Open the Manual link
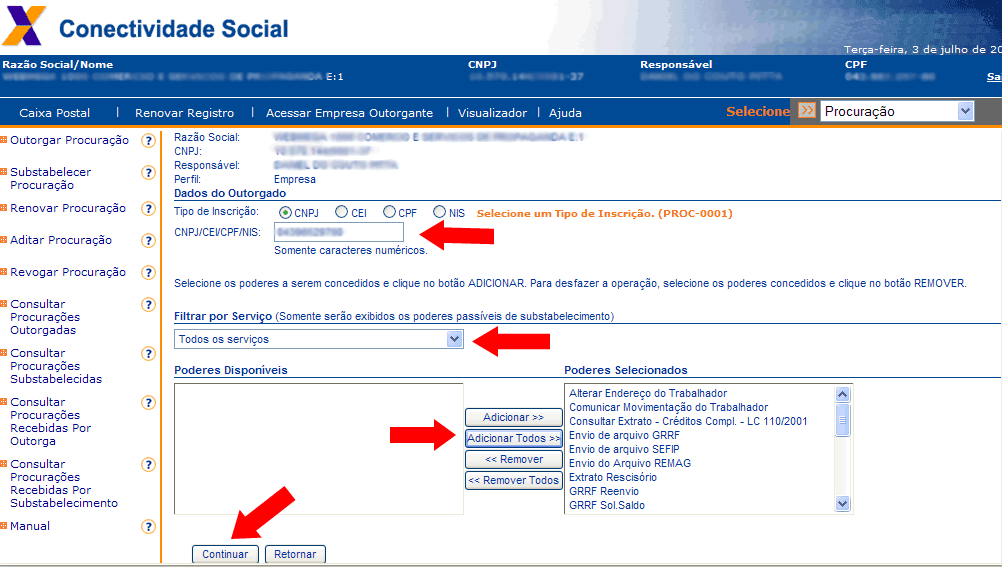 [30, 525]
